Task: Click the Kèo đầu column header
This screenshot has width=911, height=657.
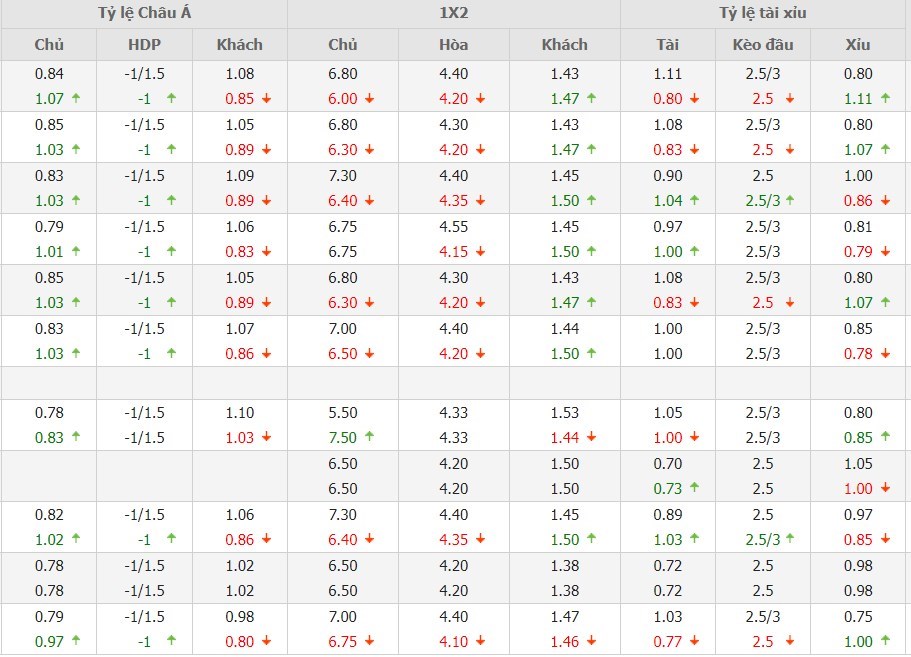Action: point(762,44)
